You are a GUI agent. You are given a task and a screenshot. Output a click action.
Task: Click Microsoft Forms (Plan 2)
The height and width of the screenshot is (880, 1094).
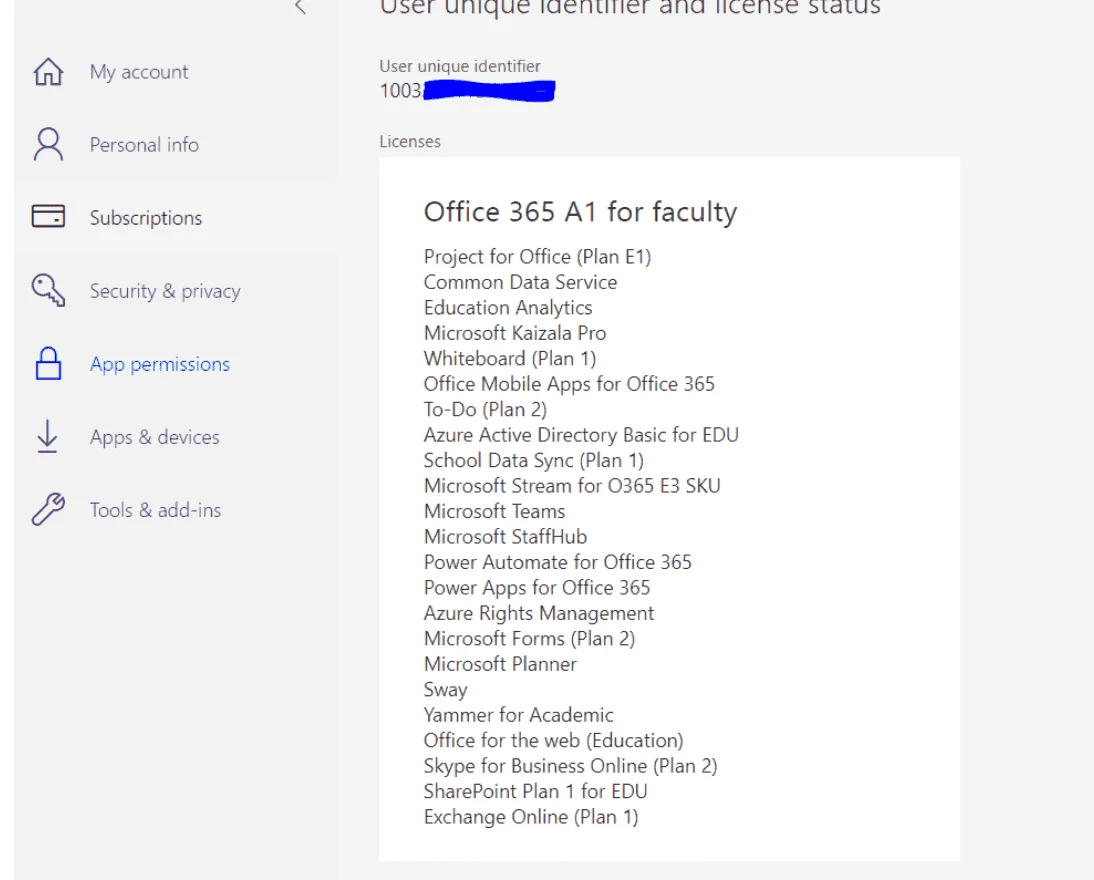[x=530, y=639]
